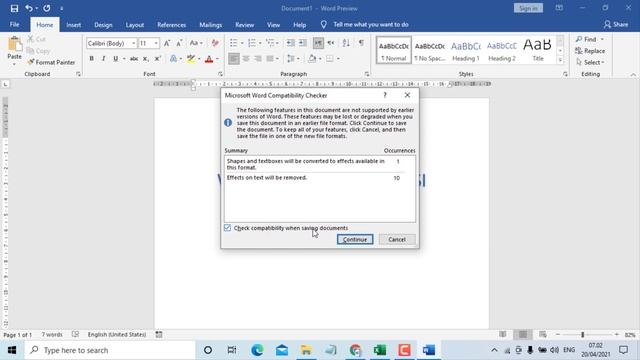This screenshot has height=360, width=640.
Task: Open Font dialog launcher
Action: [220, 74]
